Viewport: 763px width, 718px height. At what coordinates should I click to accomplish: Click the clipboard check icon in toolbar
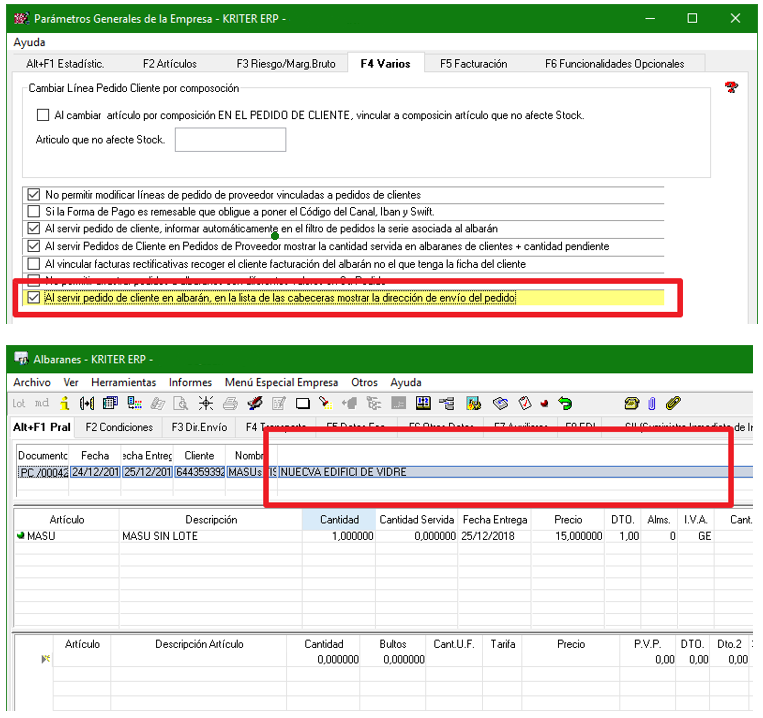525,403
